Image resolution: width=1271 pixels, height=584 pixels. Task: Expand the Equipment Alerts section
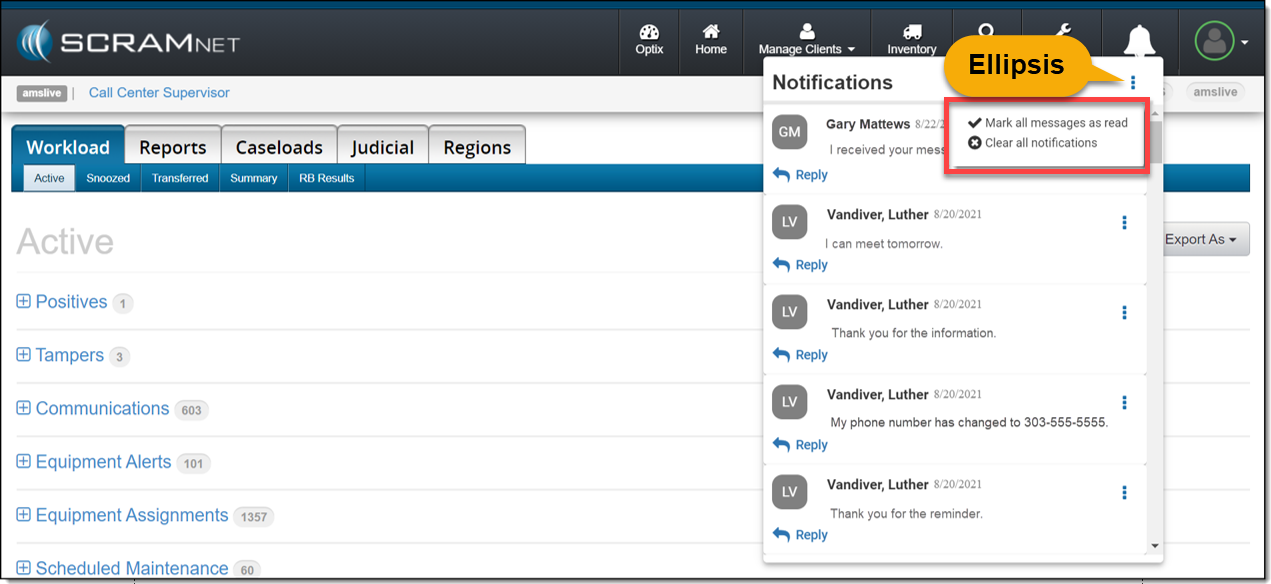[x=24, y=462]
